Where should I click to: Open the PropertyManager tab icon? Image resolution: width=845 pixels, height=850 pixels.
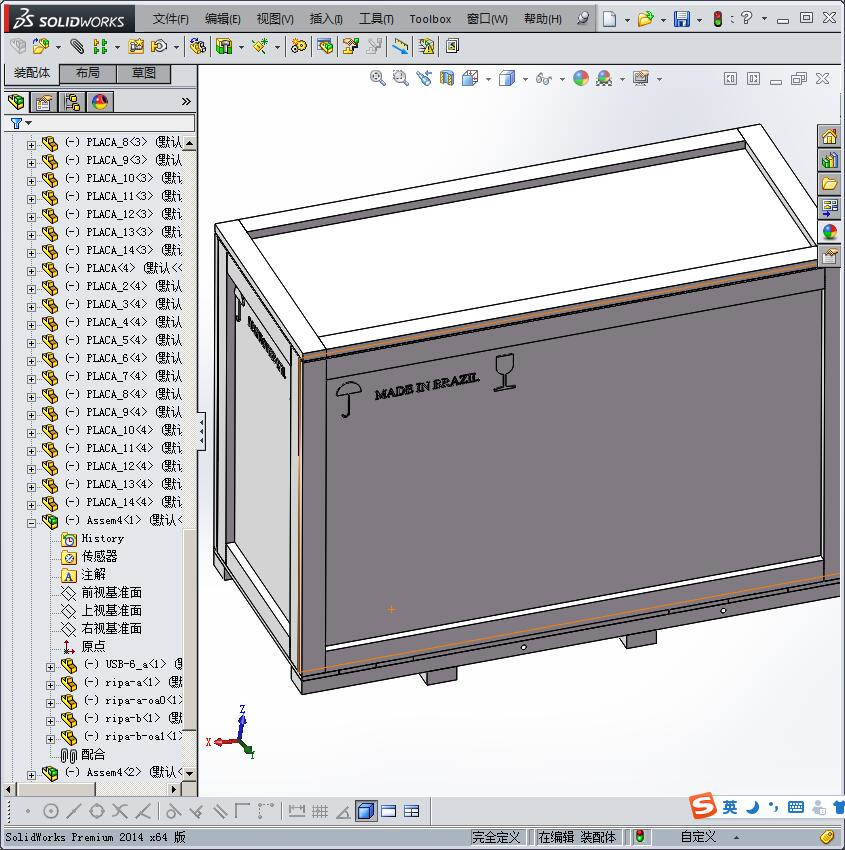[44, 102]
